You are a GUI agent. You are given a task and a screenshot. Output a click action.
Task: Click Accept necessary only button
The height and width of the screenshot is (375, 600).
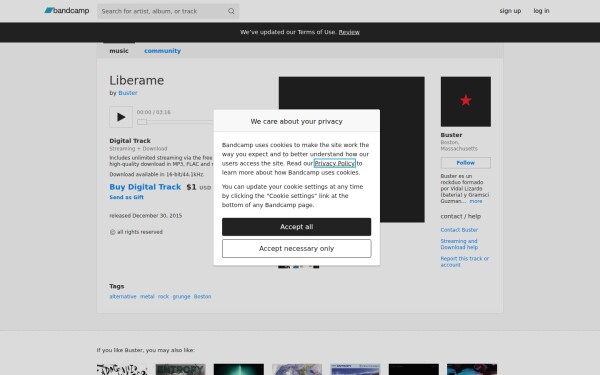(x=297, y=248)
